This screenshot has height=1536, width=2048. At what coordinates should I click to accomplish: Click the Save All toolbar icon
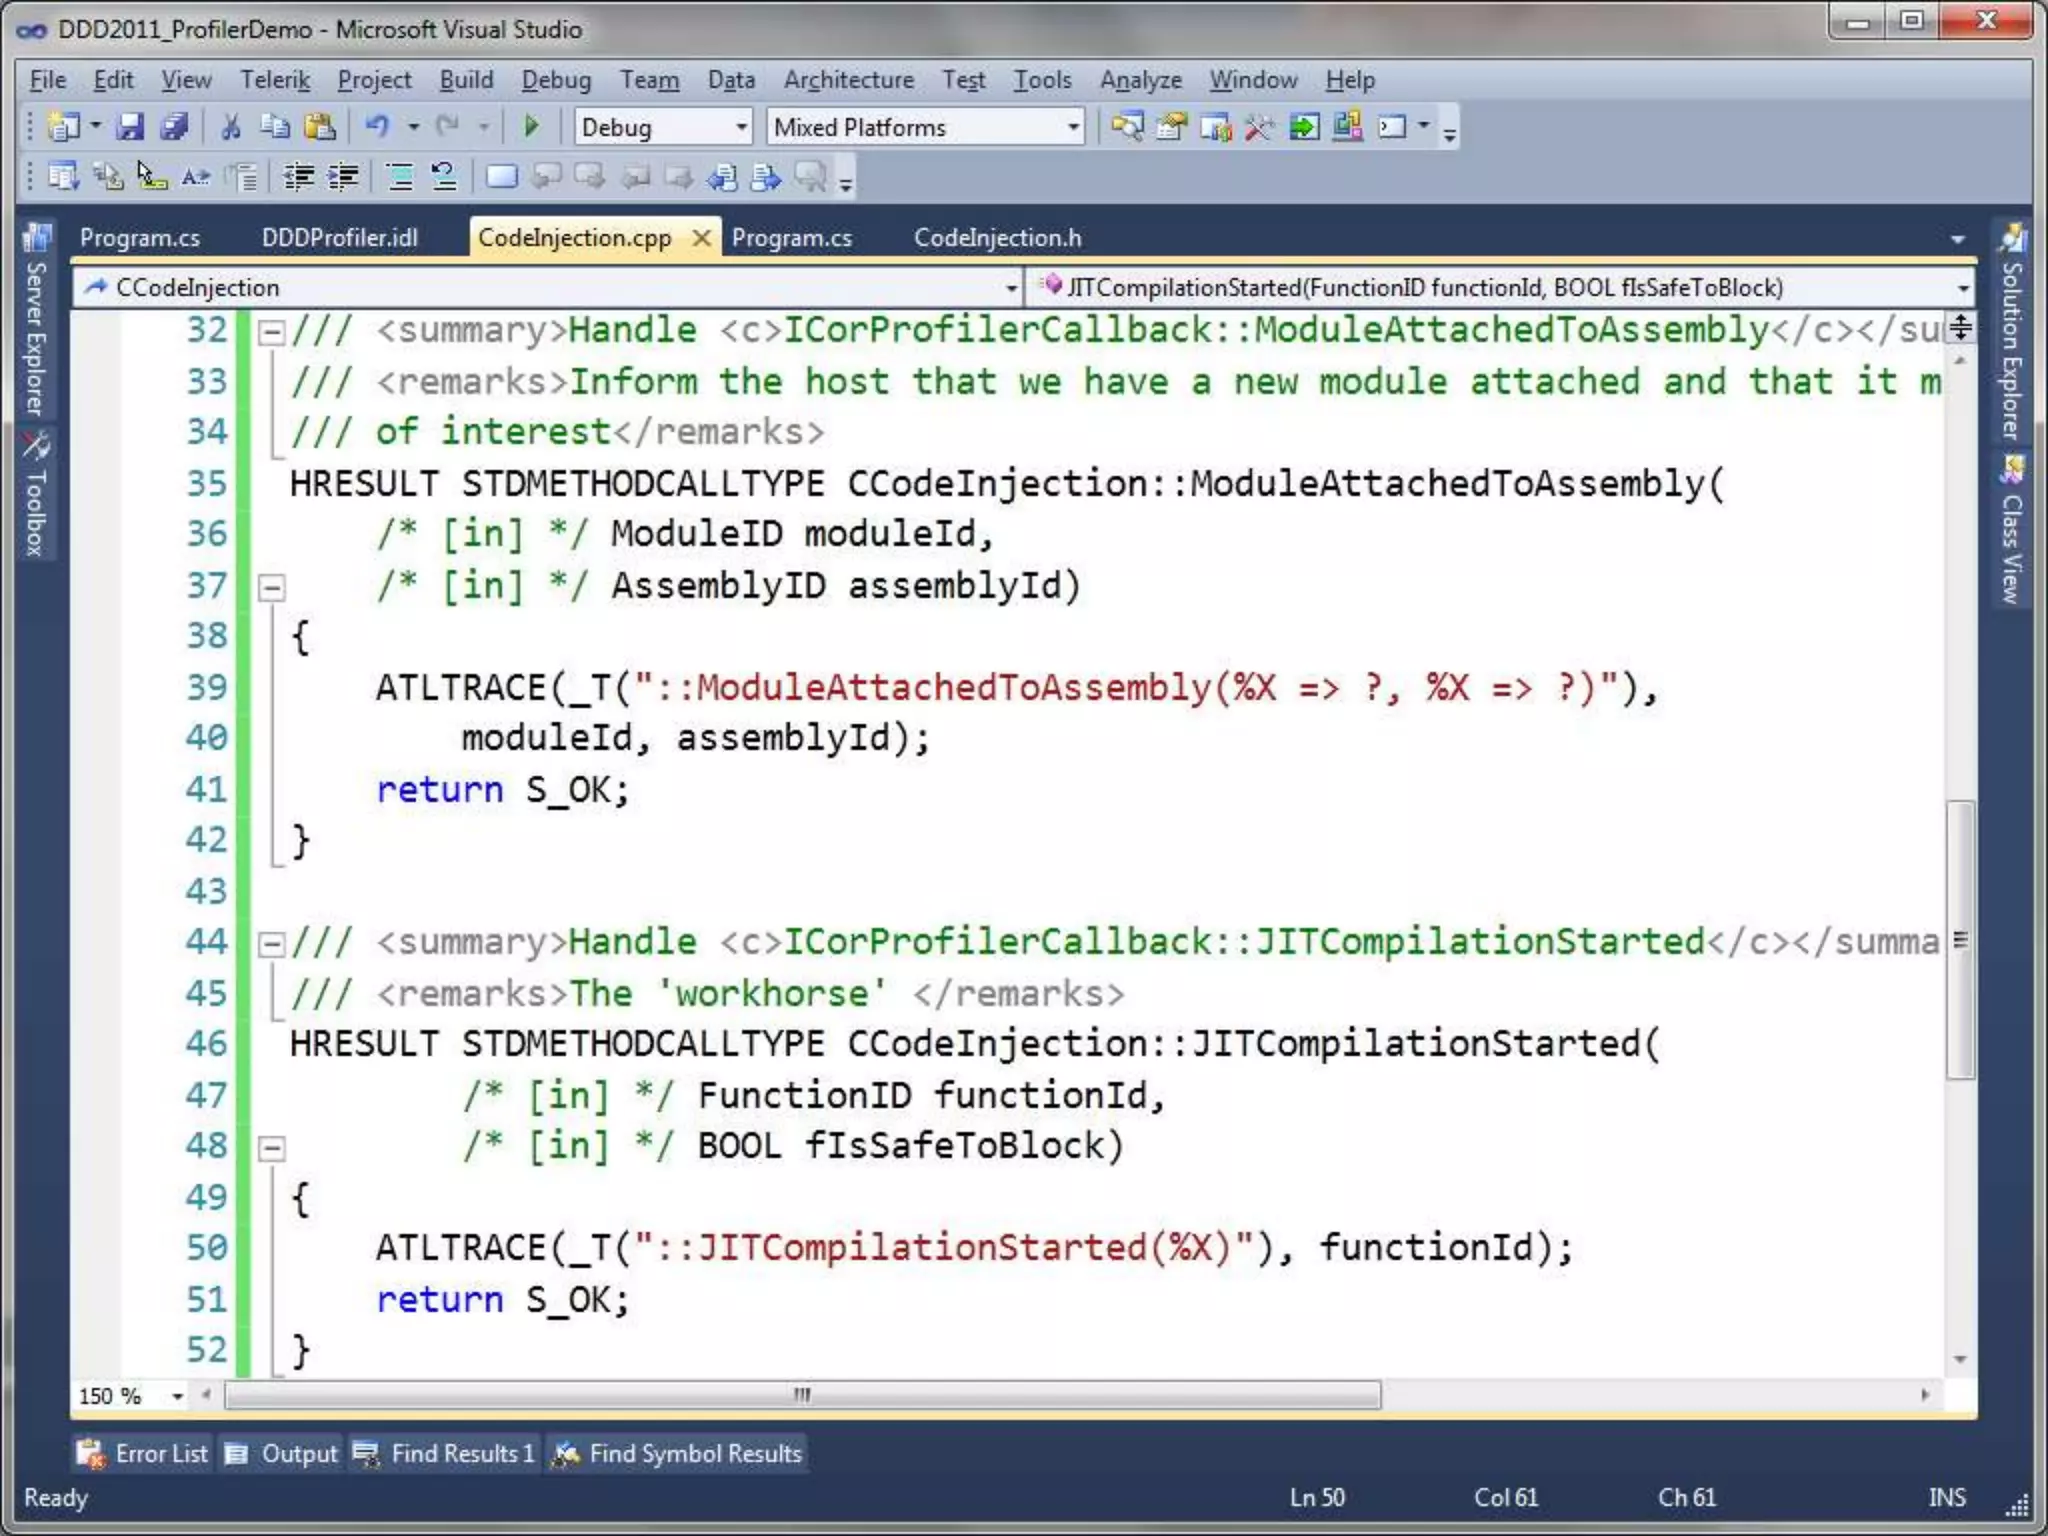[x=174, y=127]
